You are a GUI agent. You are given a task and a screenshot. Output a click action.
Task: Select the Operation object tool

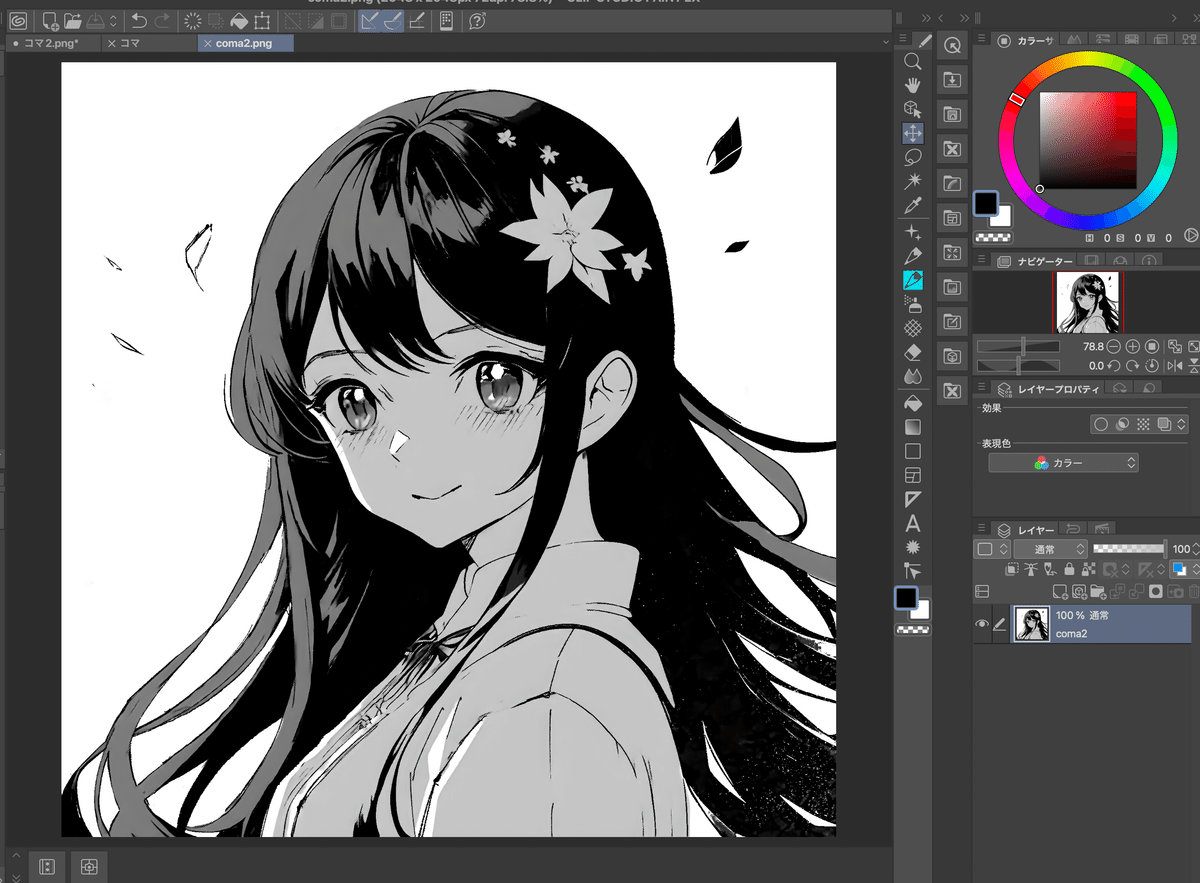912,109
